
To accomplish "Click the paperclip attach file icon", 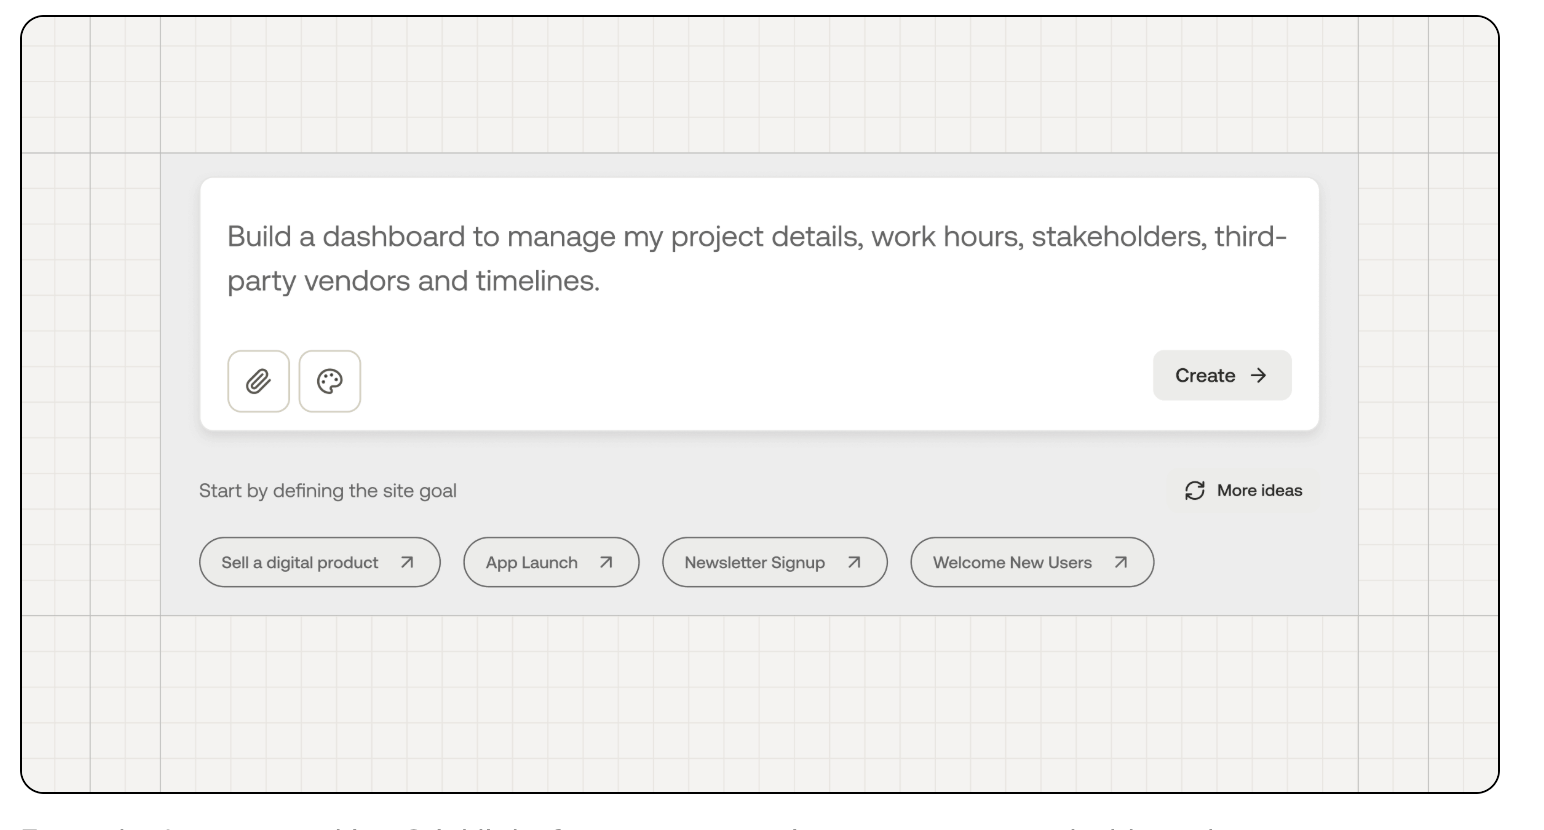I will coord(258,381).
